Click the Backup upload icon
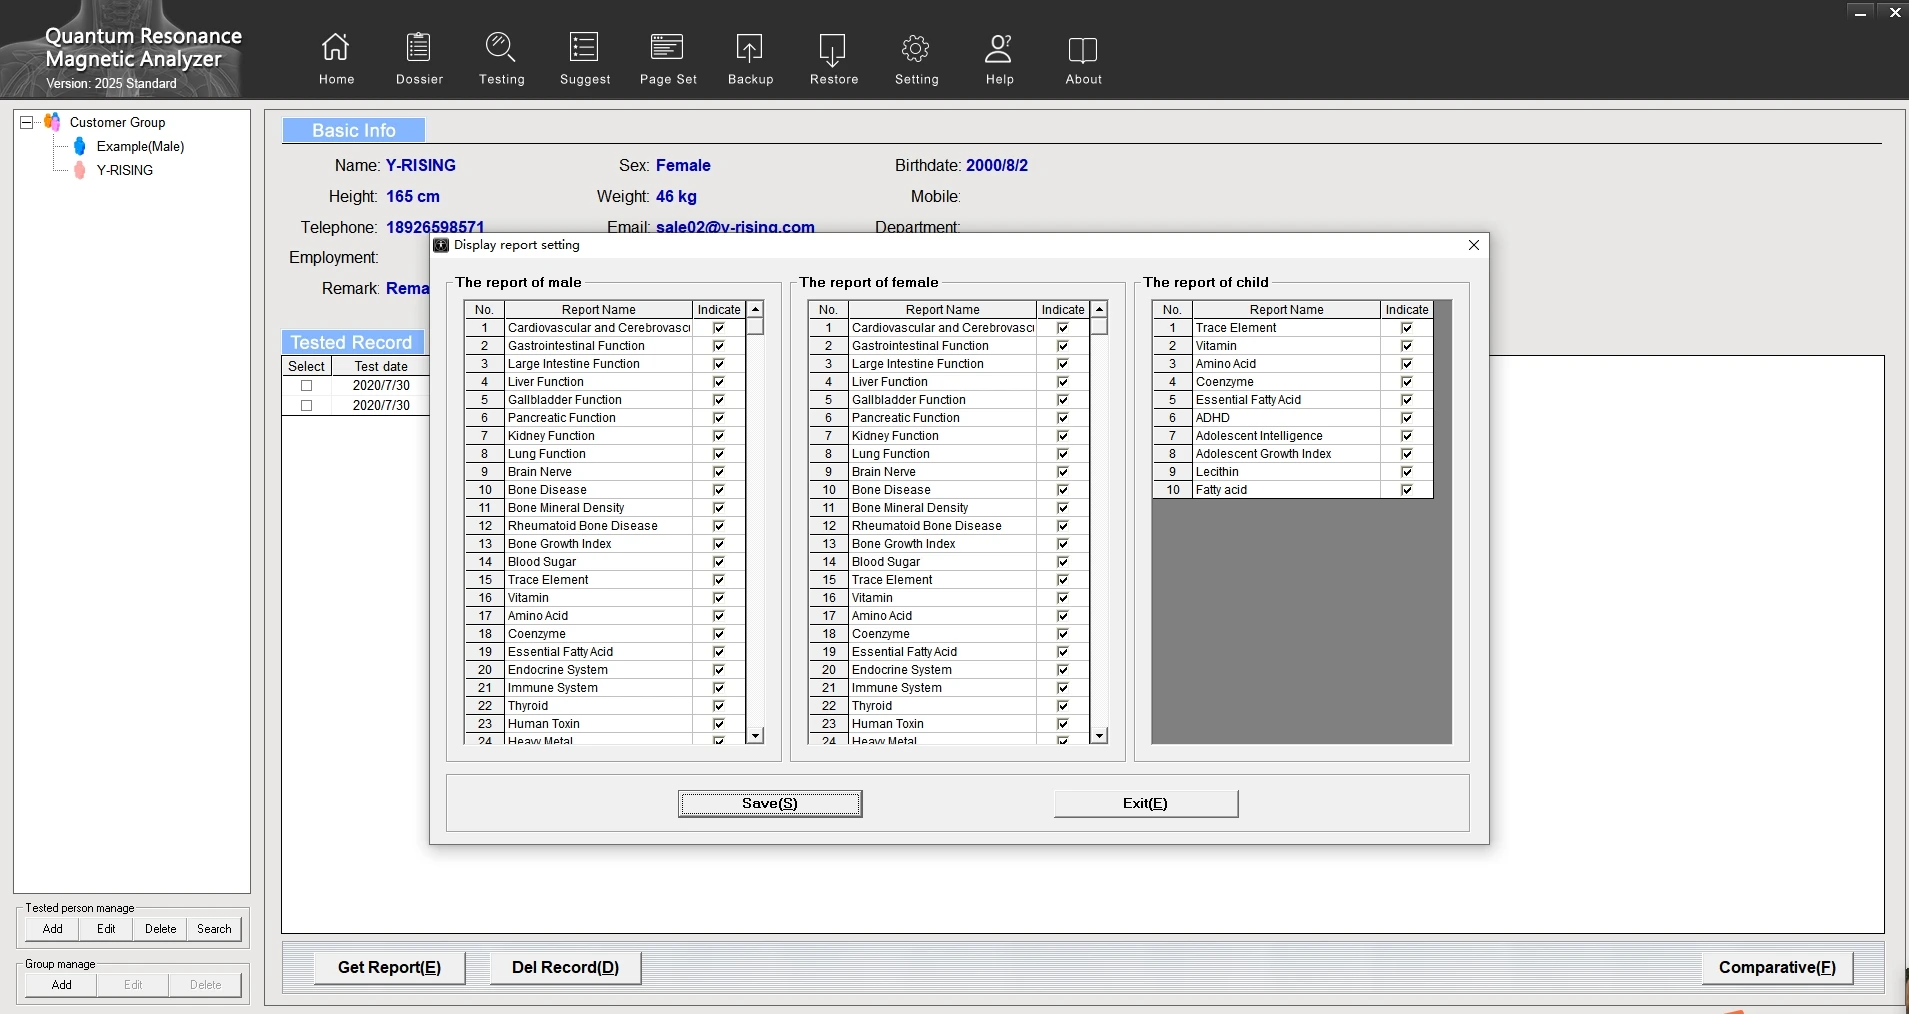Screen dimensions: 1909x1014 (x=750, y=48)
